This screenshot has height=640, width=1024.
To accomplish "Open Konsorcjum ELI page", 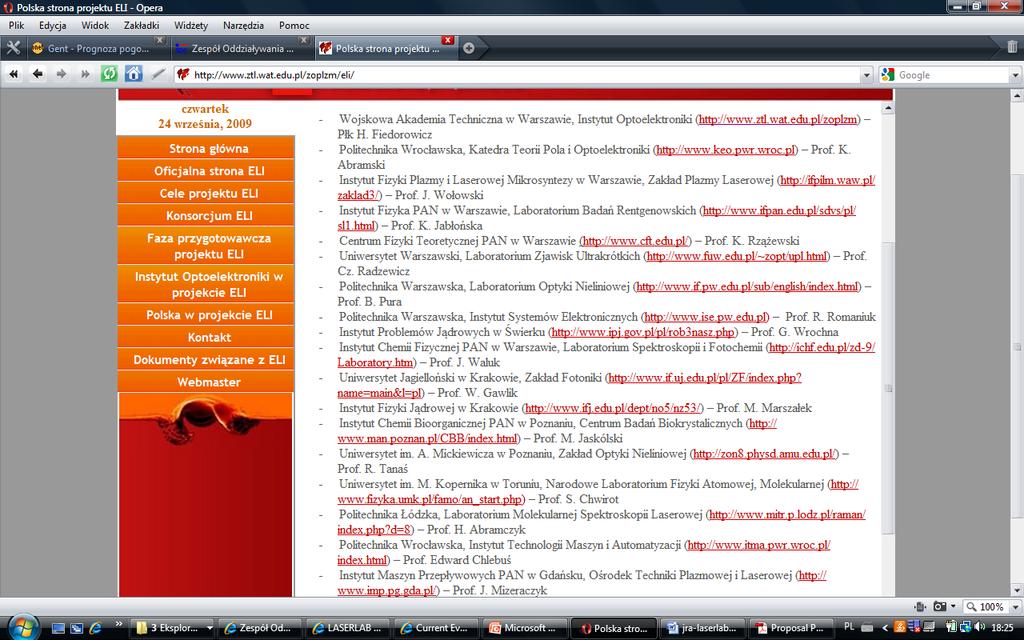I will click(x=208, y=215).
